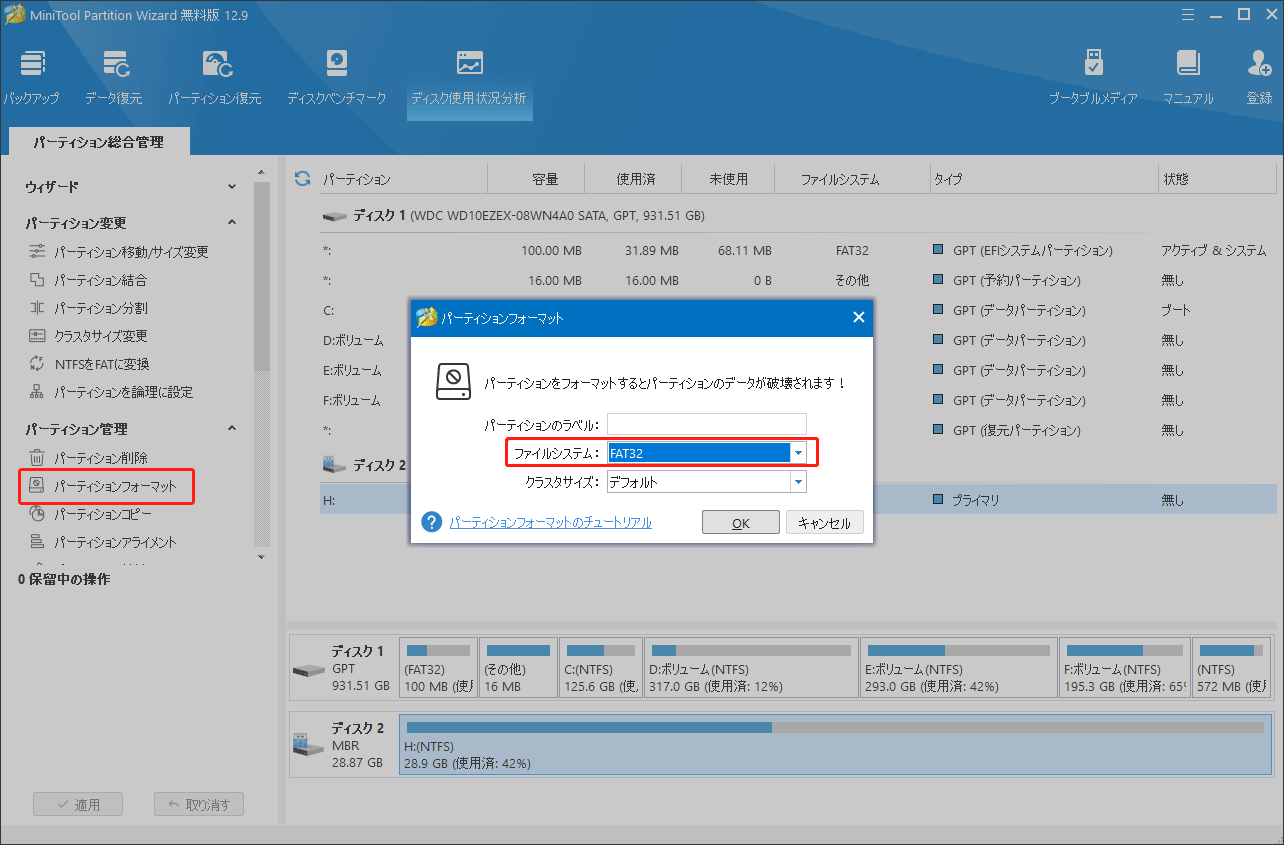Choose パーティションフォーマット in the sidebar
The width and height of the screenshot is (1284, 845).
point(106,486)
